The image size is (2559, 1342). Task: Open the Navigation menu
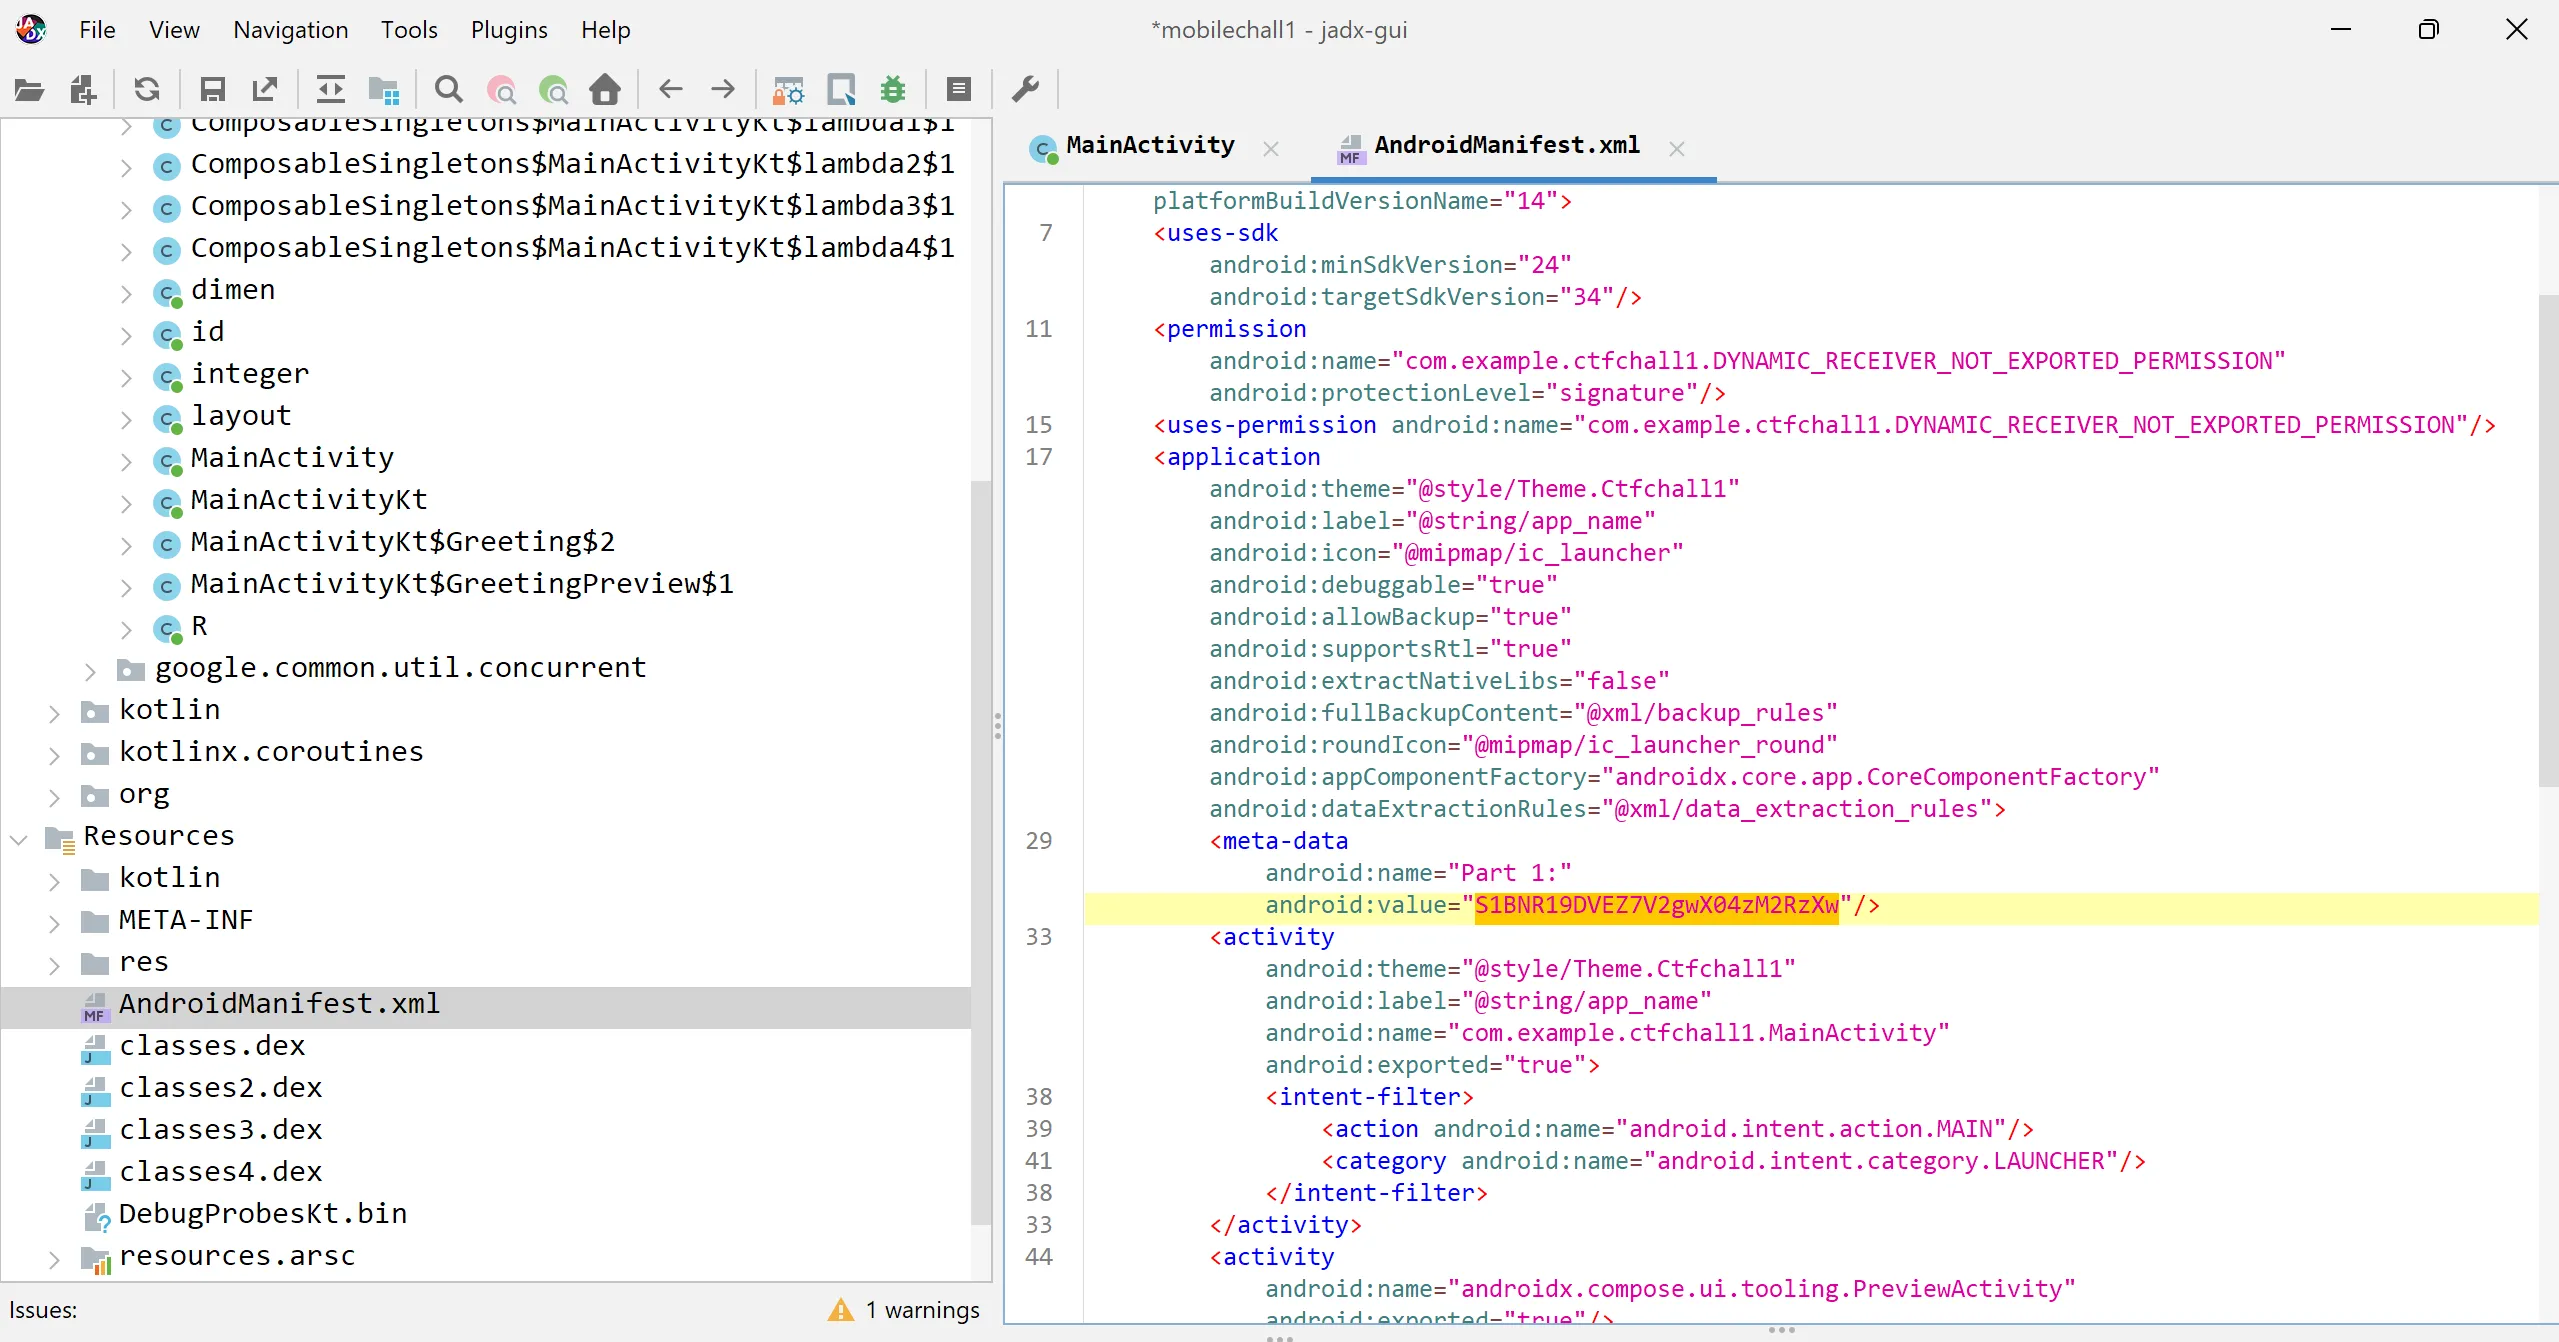(290, 30)
